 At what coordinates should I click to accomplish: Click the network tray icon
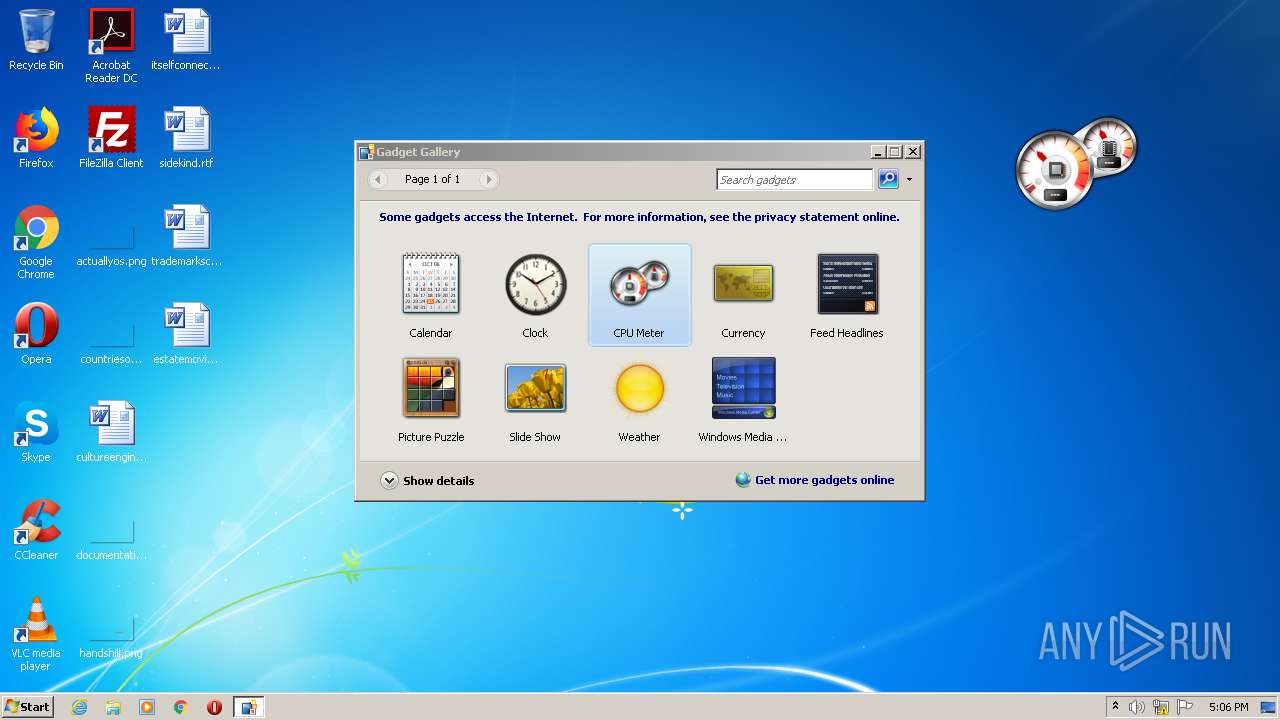point(1161,707)
